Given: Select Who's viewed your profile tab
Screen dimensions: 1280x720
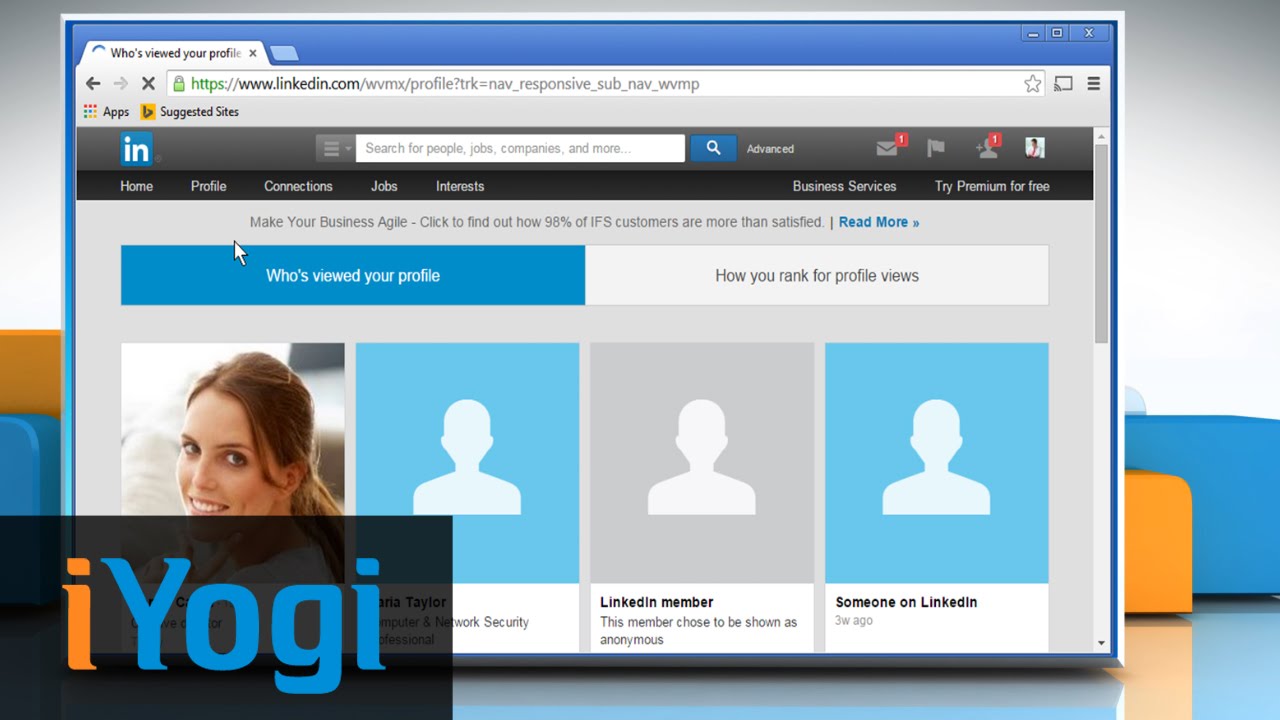Looking at the screenshot, I should click(x=353, y=275).
